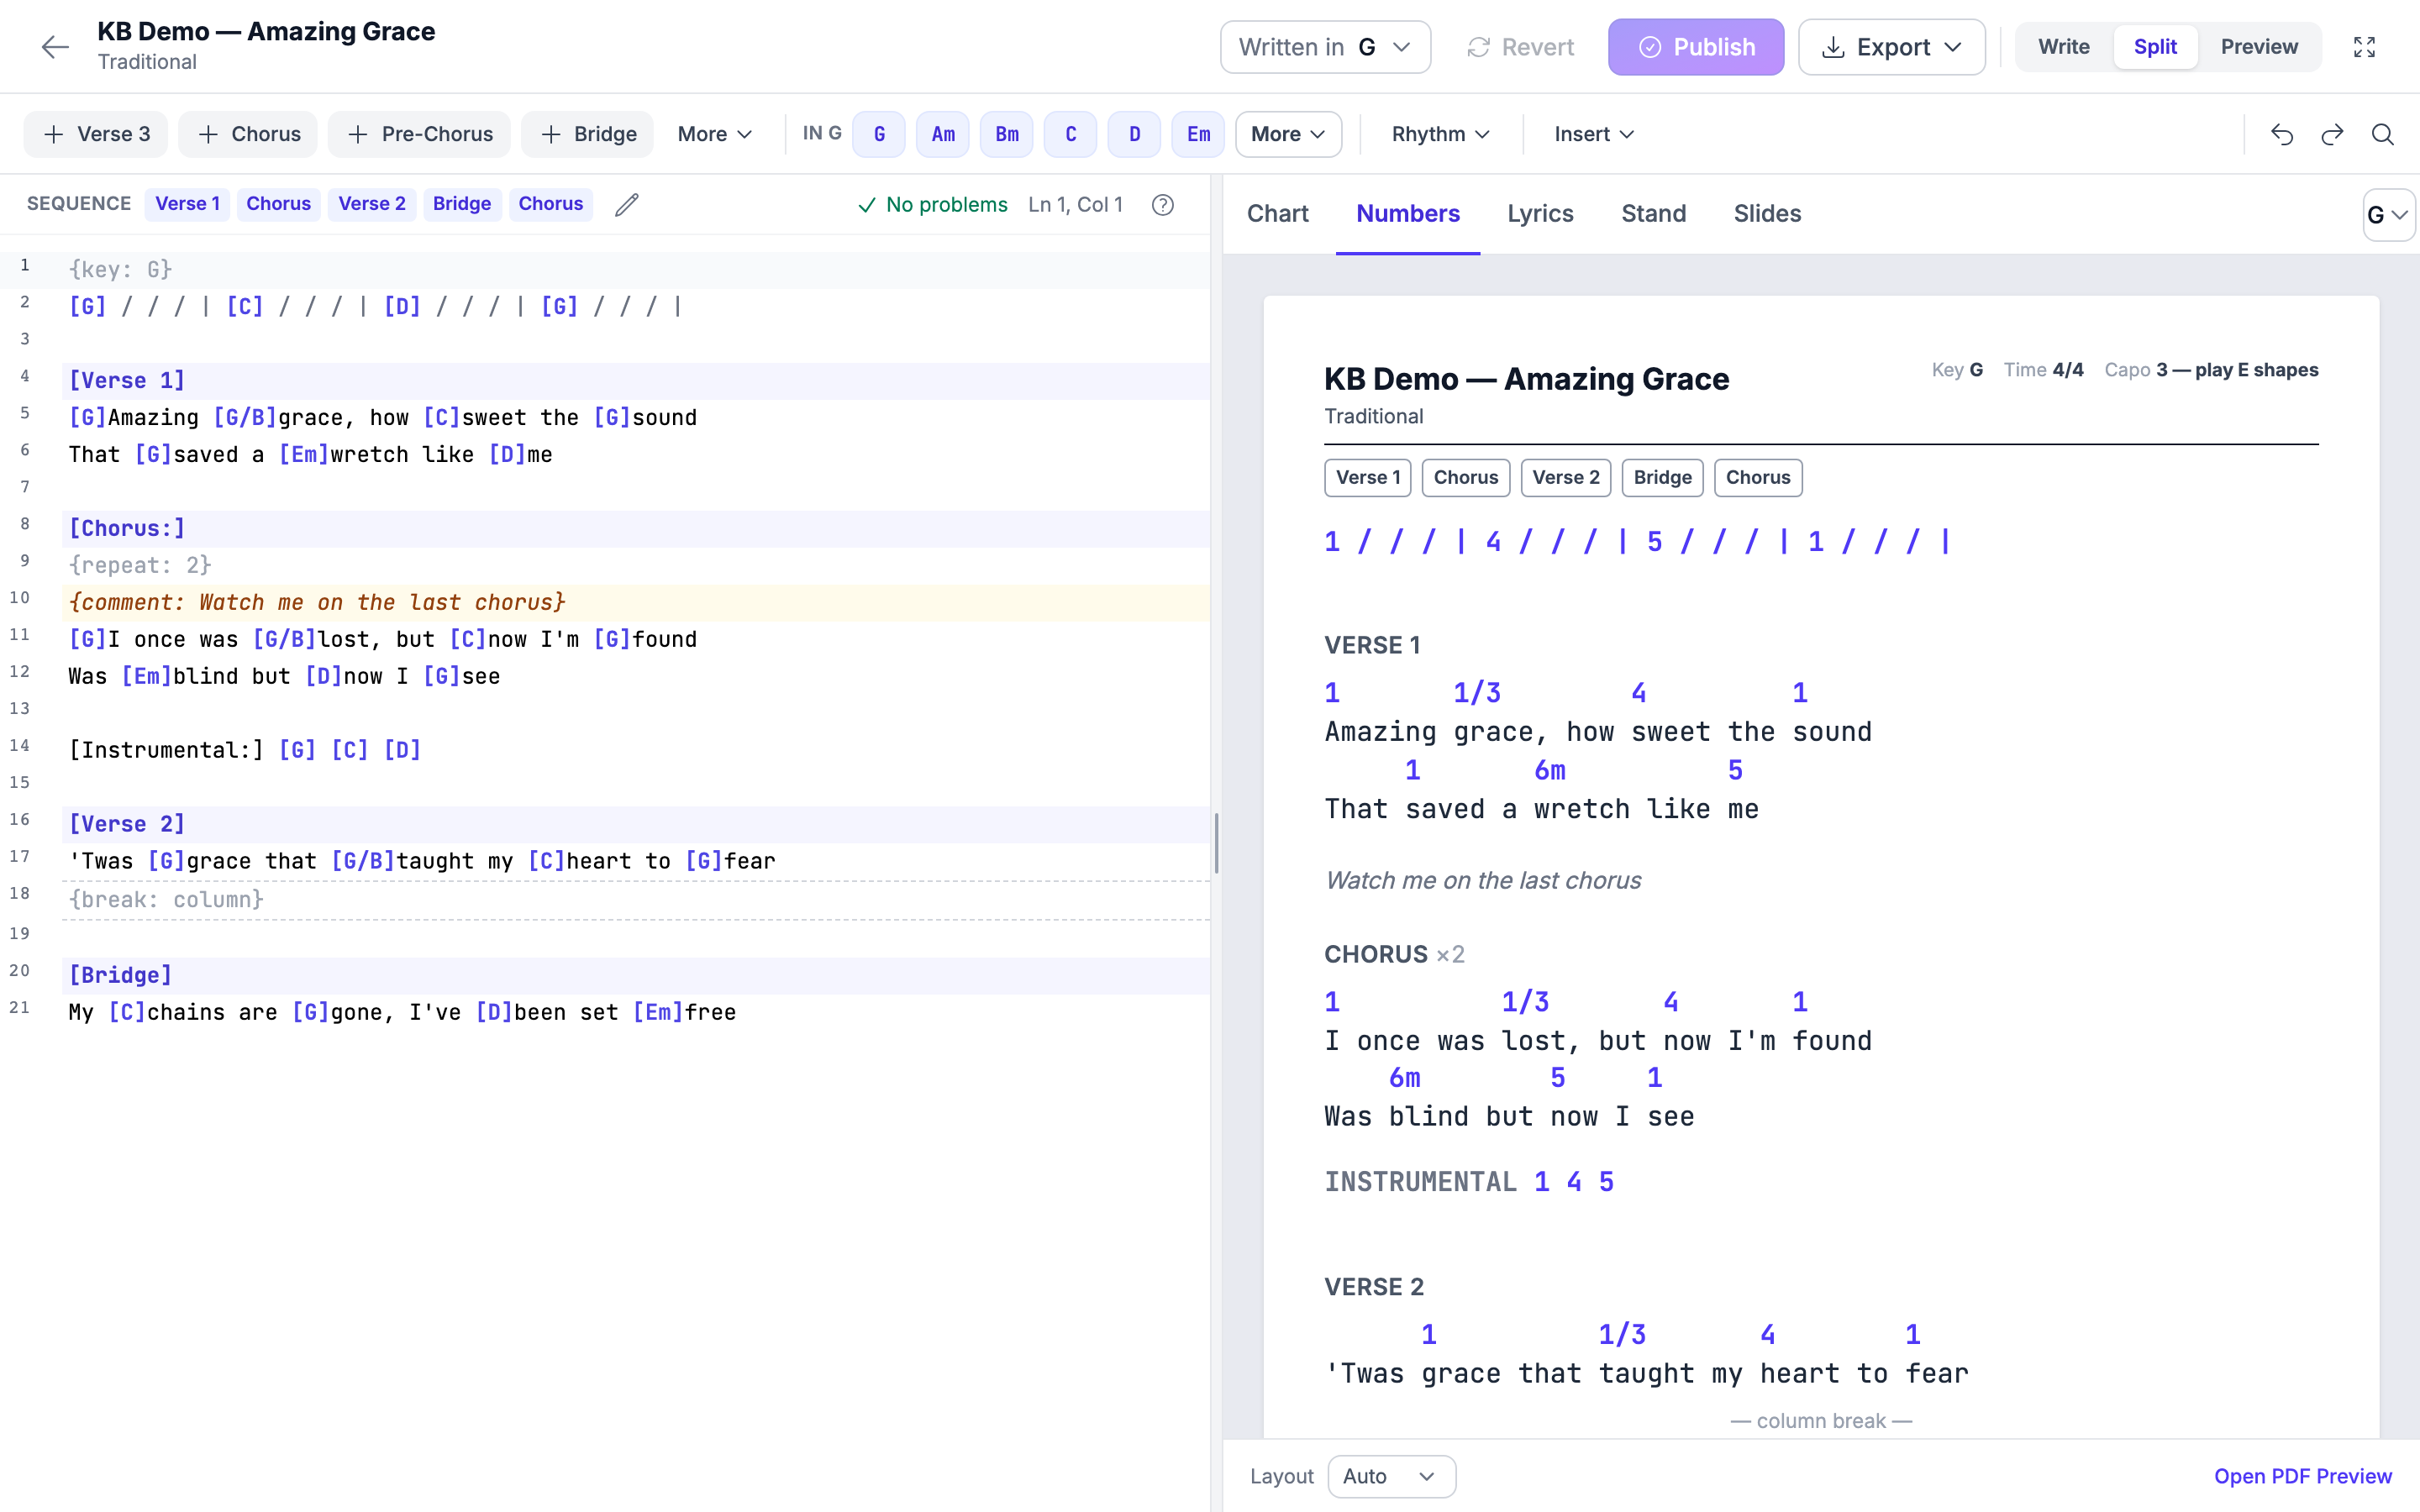This screenshot has height=1512, width=2420.
Task: Click the Verse 2 tag in the preview
Action: point(1566,478)
